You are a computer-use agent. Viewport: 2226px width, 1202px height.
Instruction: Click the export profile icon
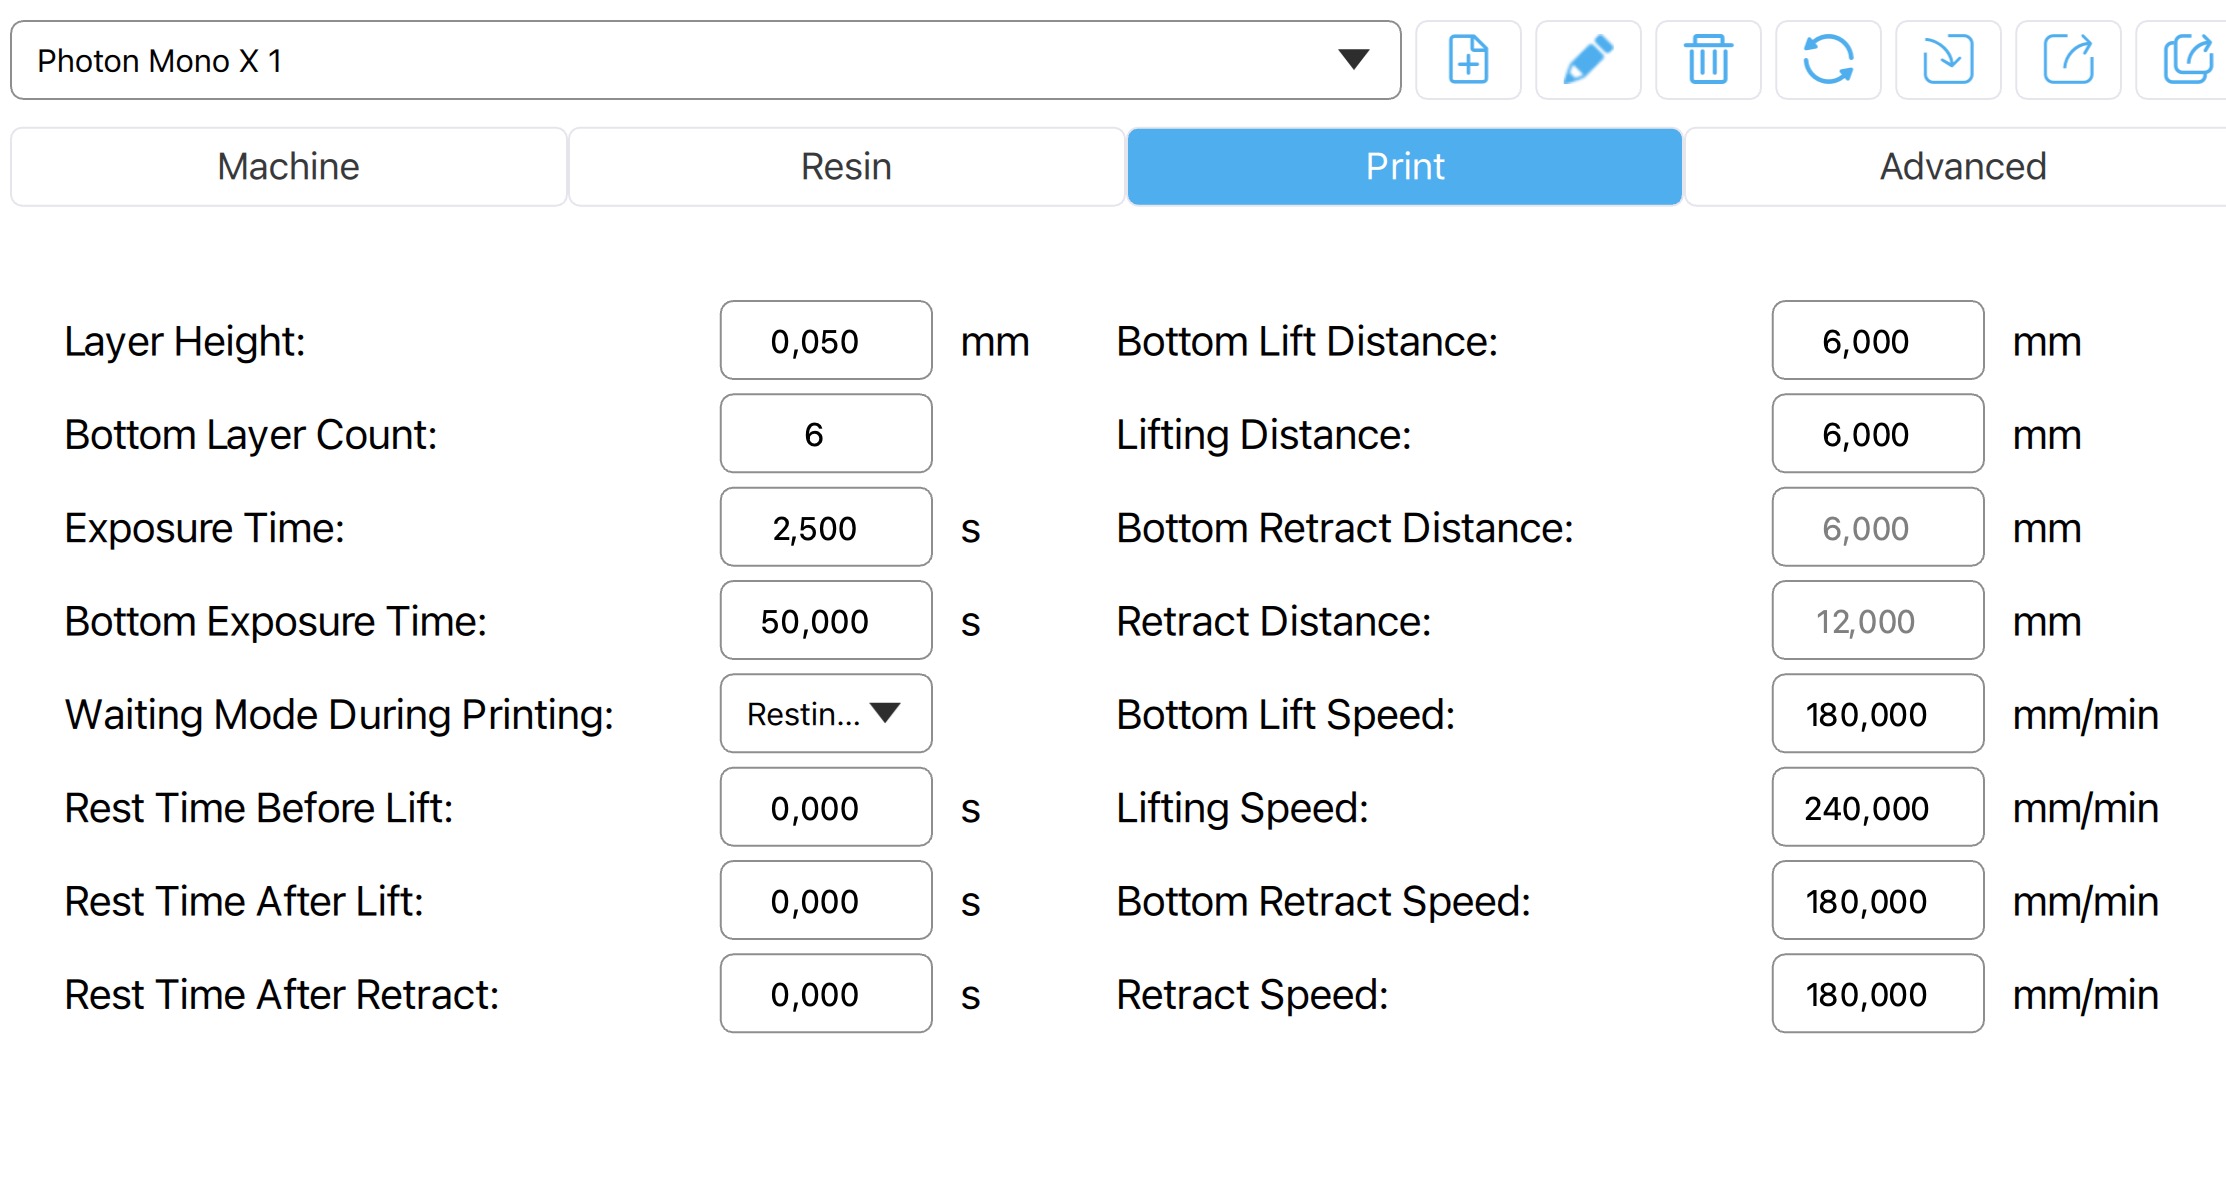click(2068, 60)
